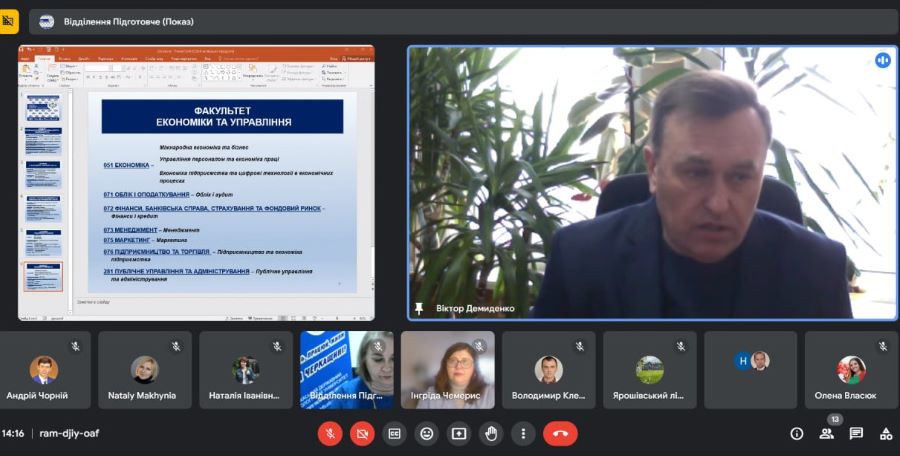The height and width of the screenshot is (456, 900).
Task: Open the emoji reactions picker
Action: tap(426, 434)
